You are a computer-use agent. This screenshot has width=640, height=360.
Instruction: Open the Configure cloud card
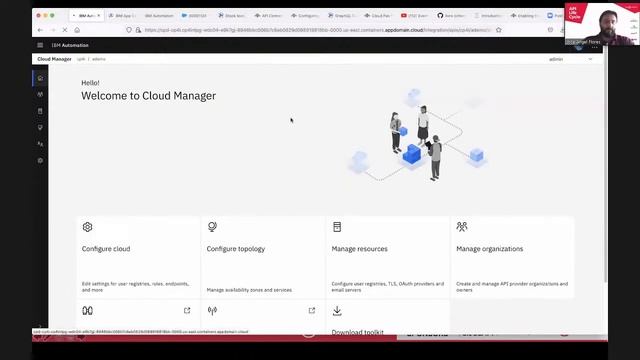tap(138, 257)
